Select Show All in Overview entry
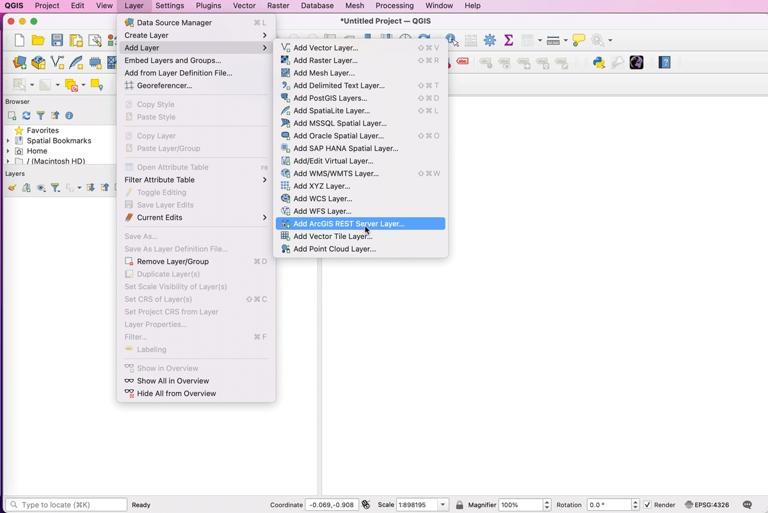This screenshot has height=513, width=768. [196, 381]
